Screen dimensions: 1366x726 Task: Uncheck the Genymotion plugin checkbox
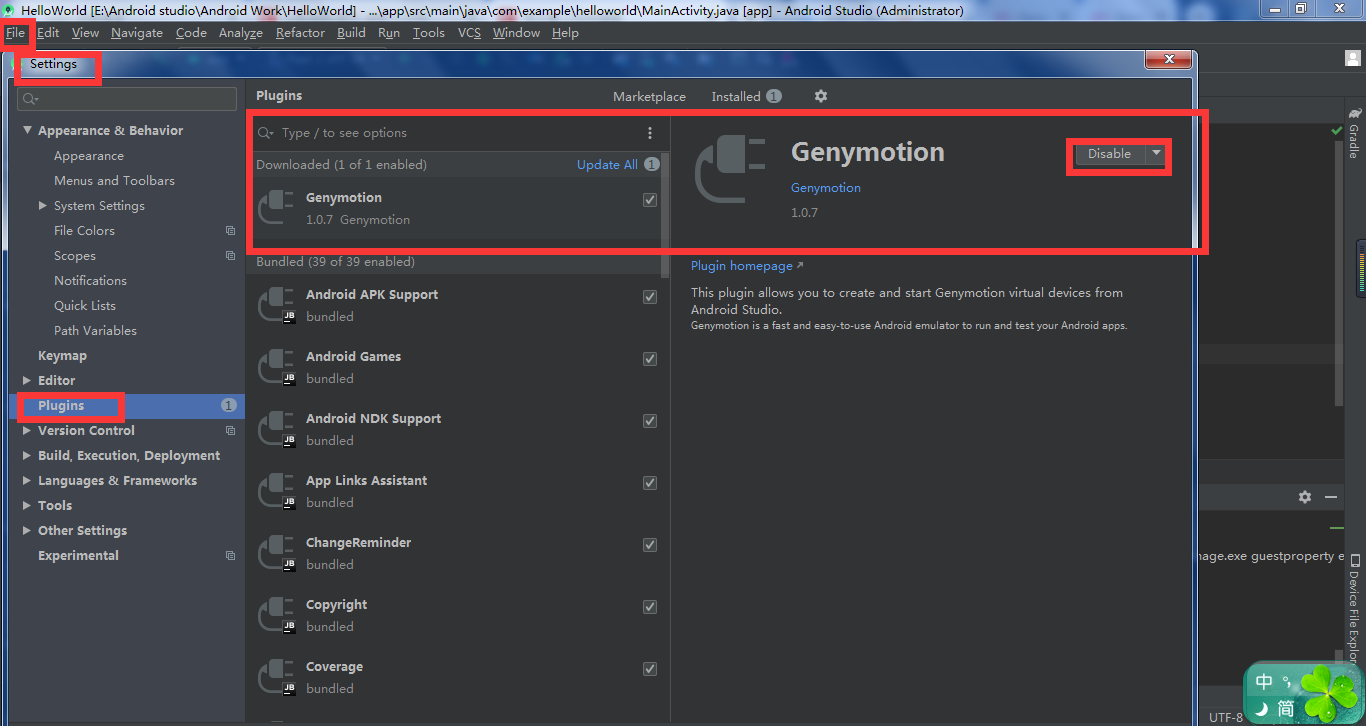point(650,200)
